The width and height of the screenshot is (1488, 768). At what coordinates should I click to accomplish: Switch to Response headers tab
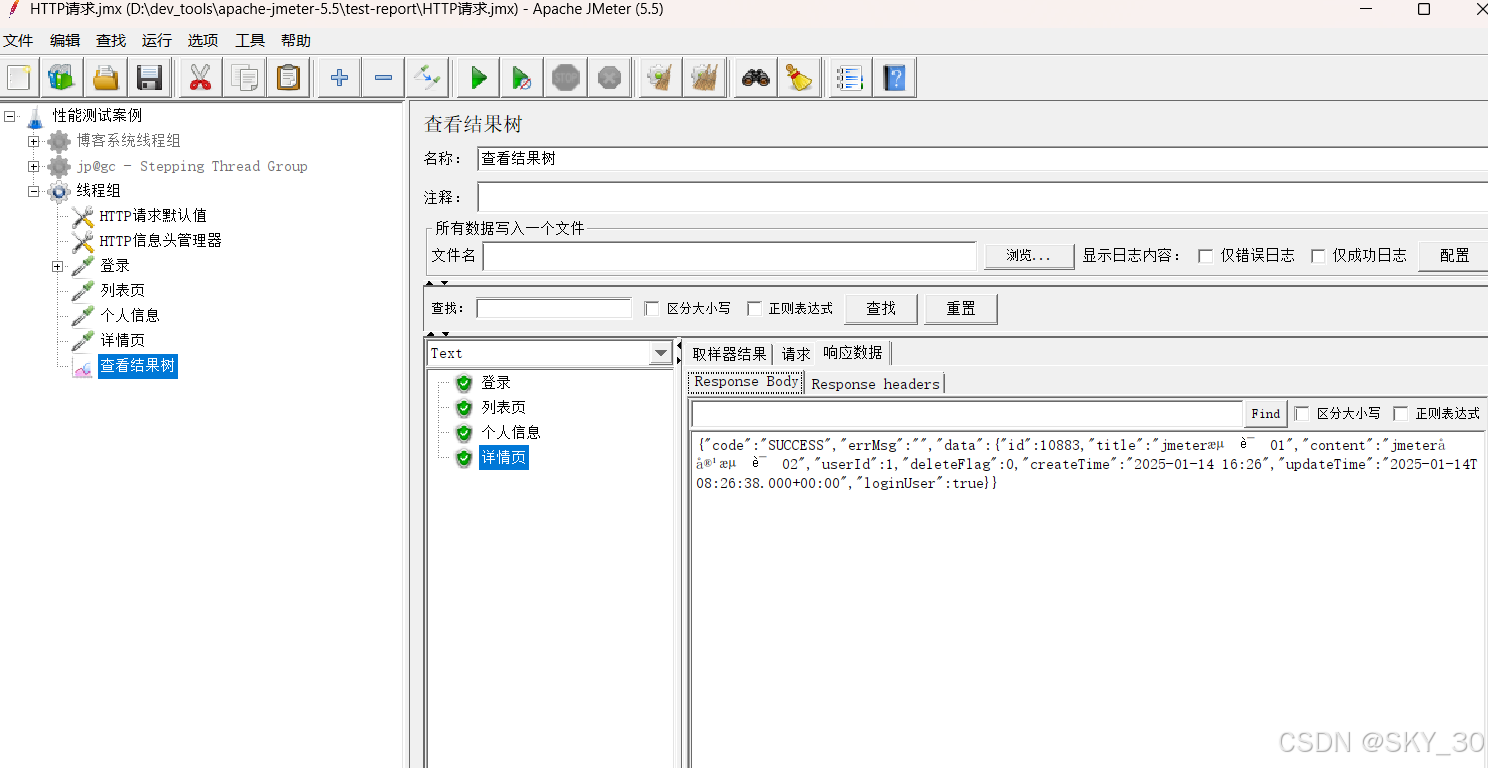(875, 384)
